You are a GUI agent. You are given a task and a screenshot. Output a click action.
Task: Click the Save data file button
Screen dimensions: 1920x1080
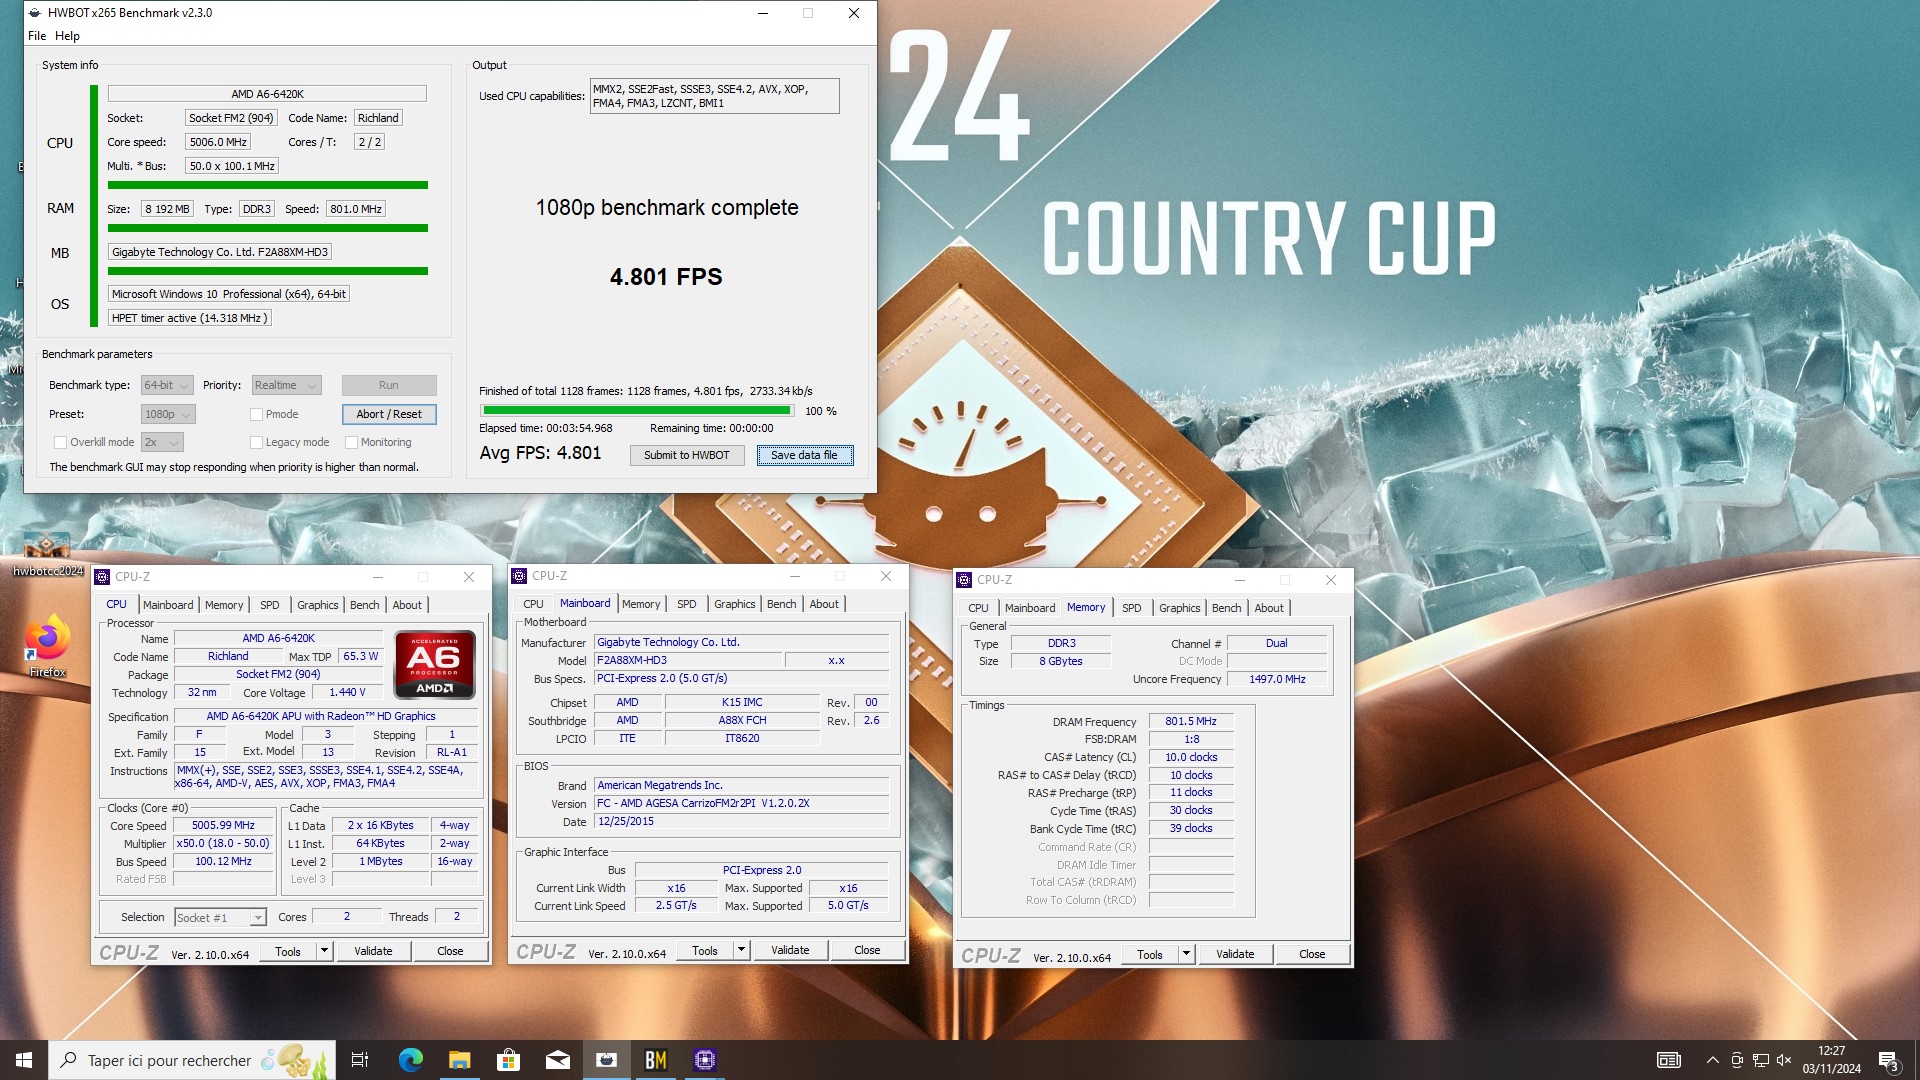804,455
